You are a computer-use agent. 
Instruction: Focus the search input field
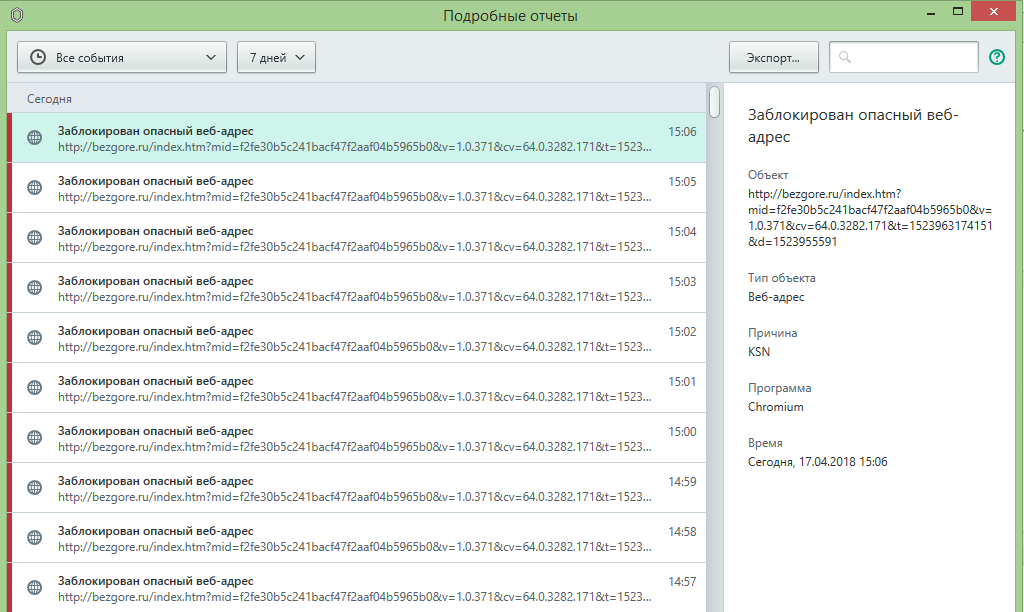click(x=912, y=58)
